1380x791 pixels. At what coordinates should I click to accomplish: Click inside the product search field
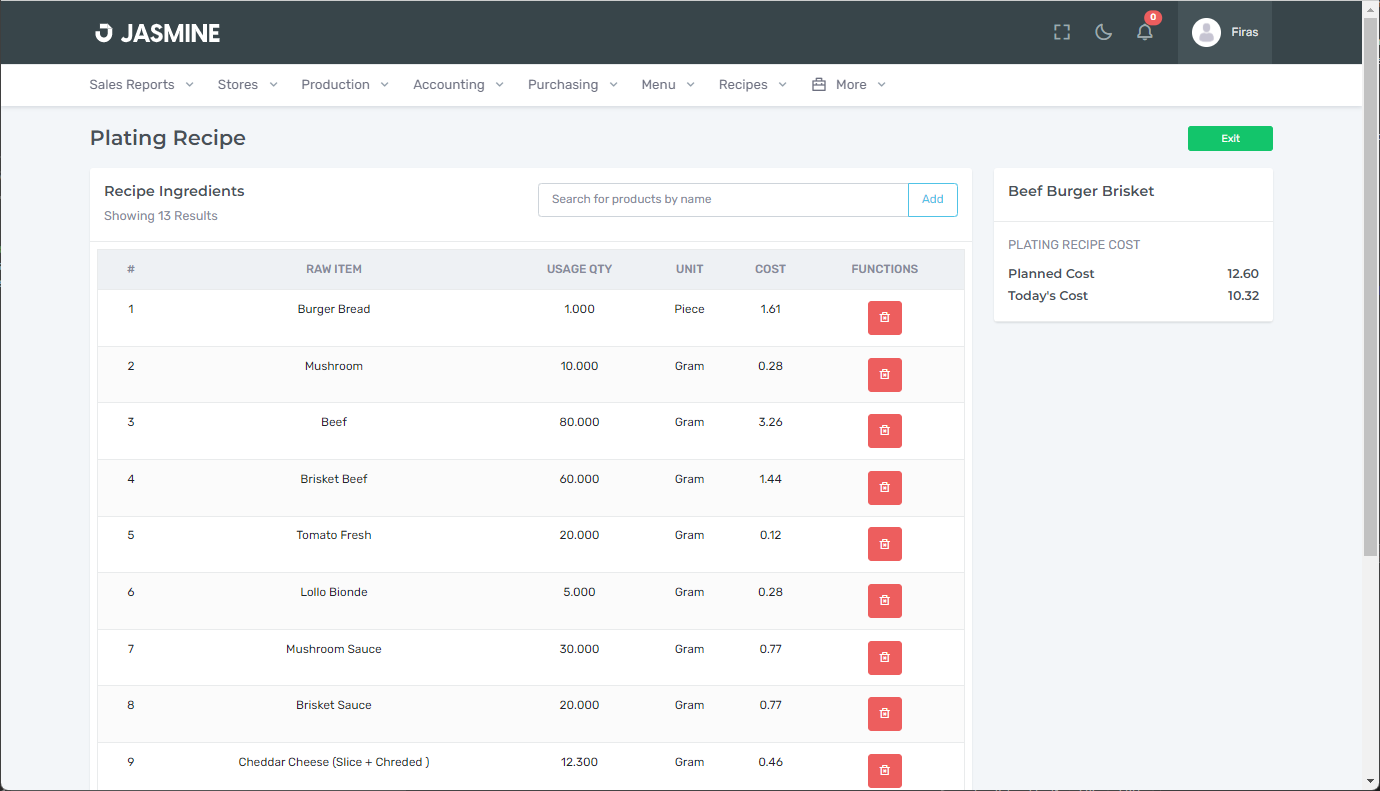tap(722, 199)
